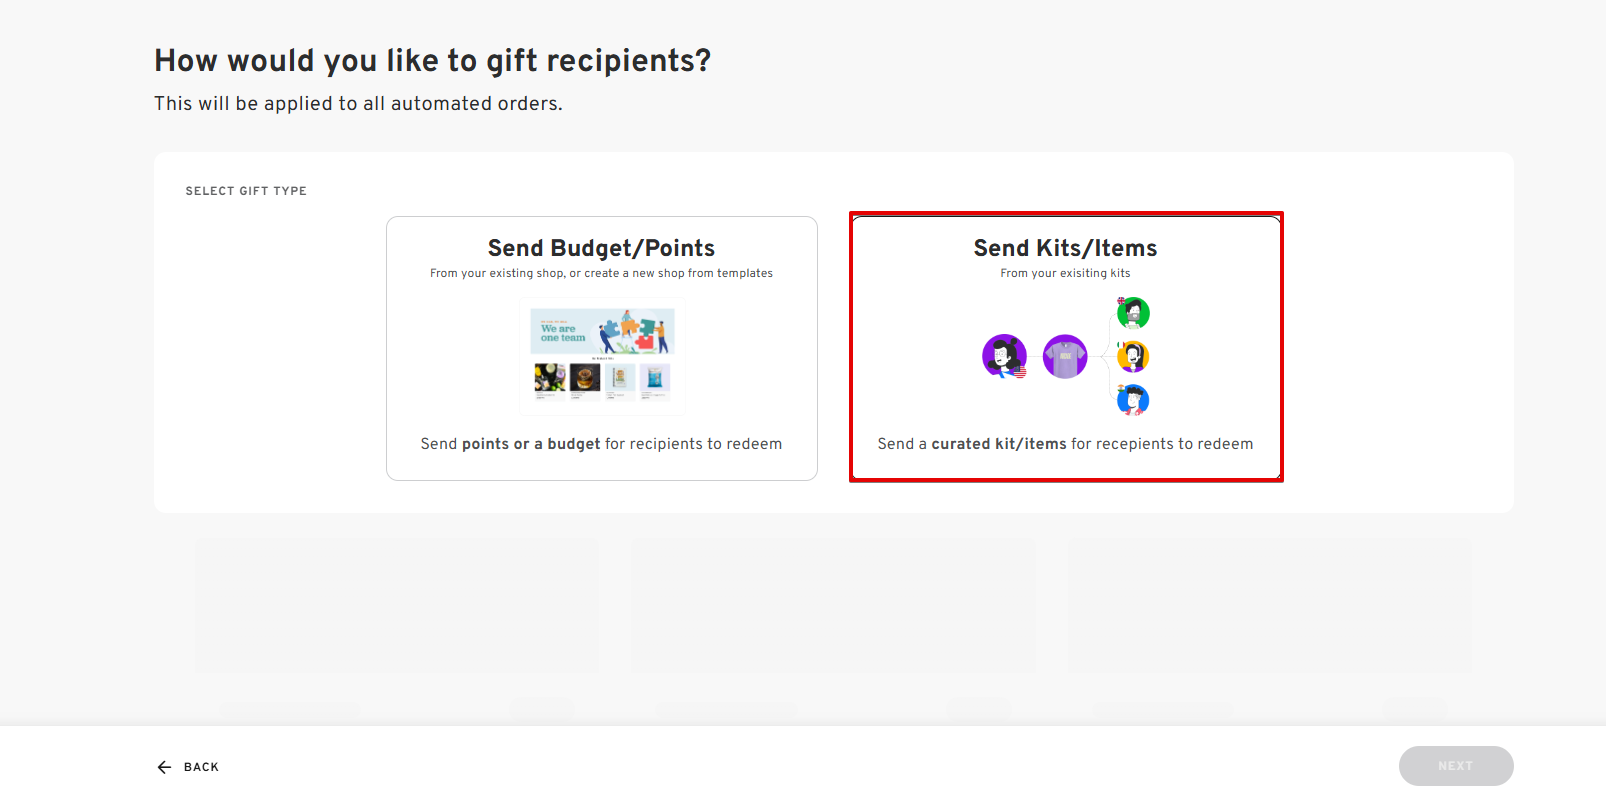Select the Send Budget/Points card heading
This screenshot has height=804, width=1606.
tap(601, 248)
